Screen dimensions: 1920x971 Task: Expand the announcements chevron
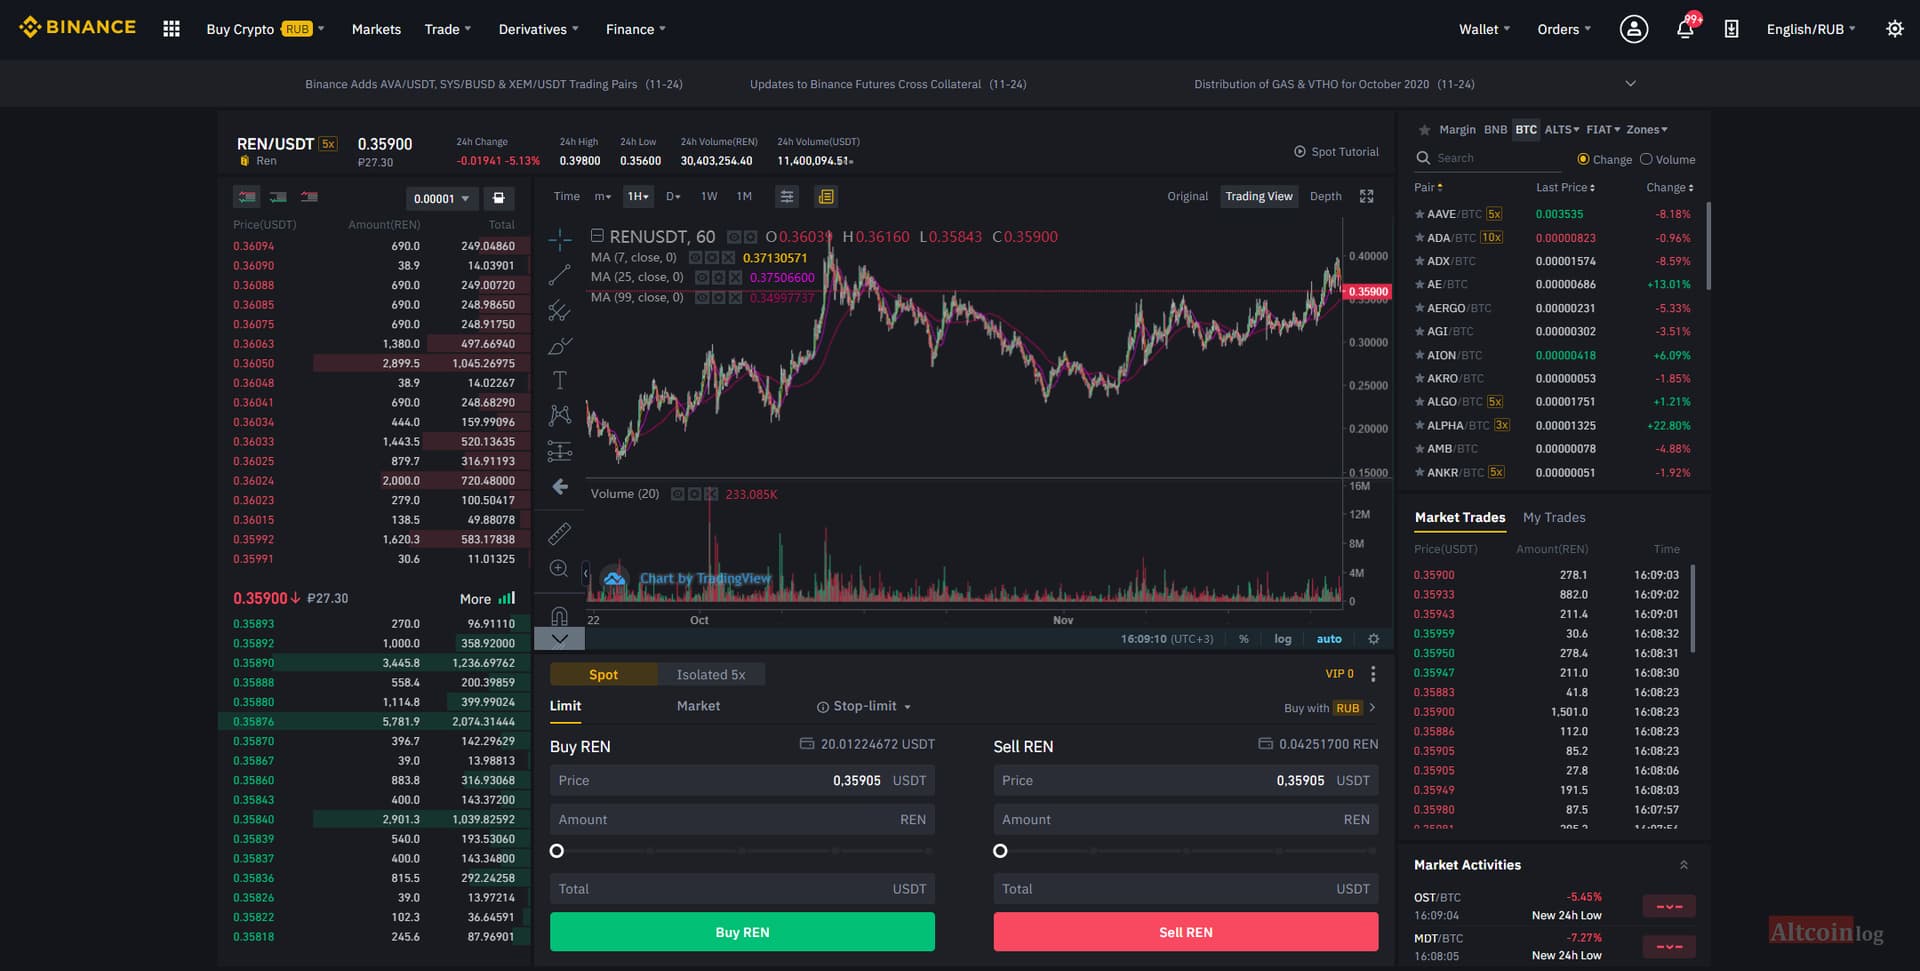click(1630, 84)
